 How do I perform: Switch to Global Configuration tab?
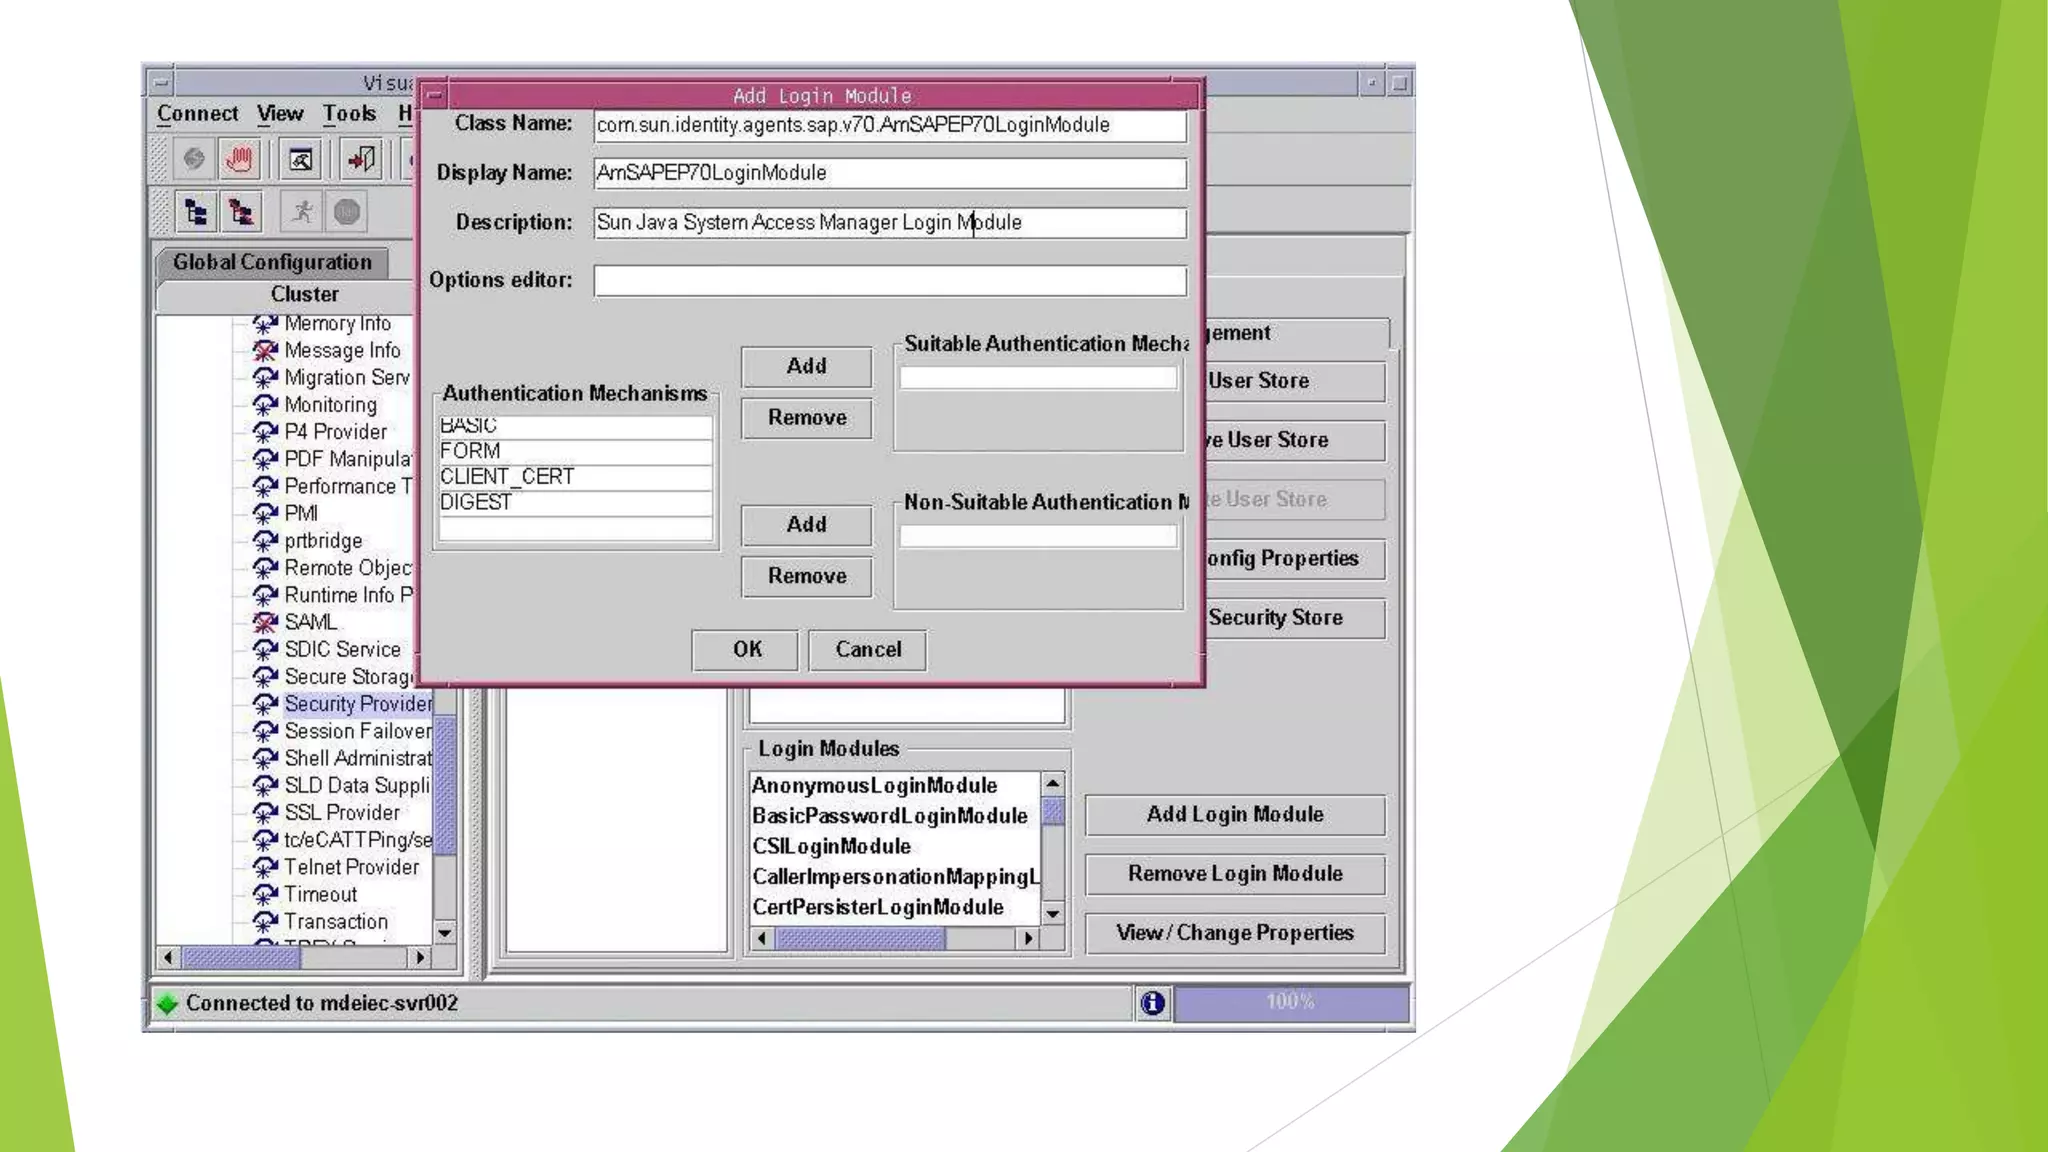tap(272, 262)
